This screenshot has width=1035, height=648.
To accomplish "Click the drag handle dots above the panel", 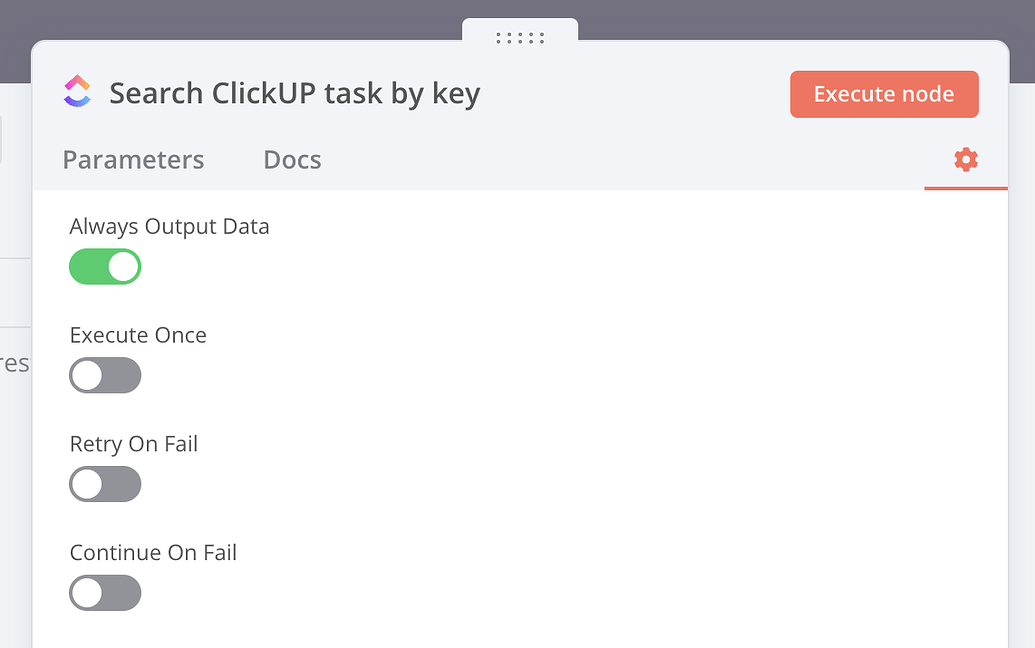I will point(520,38).
